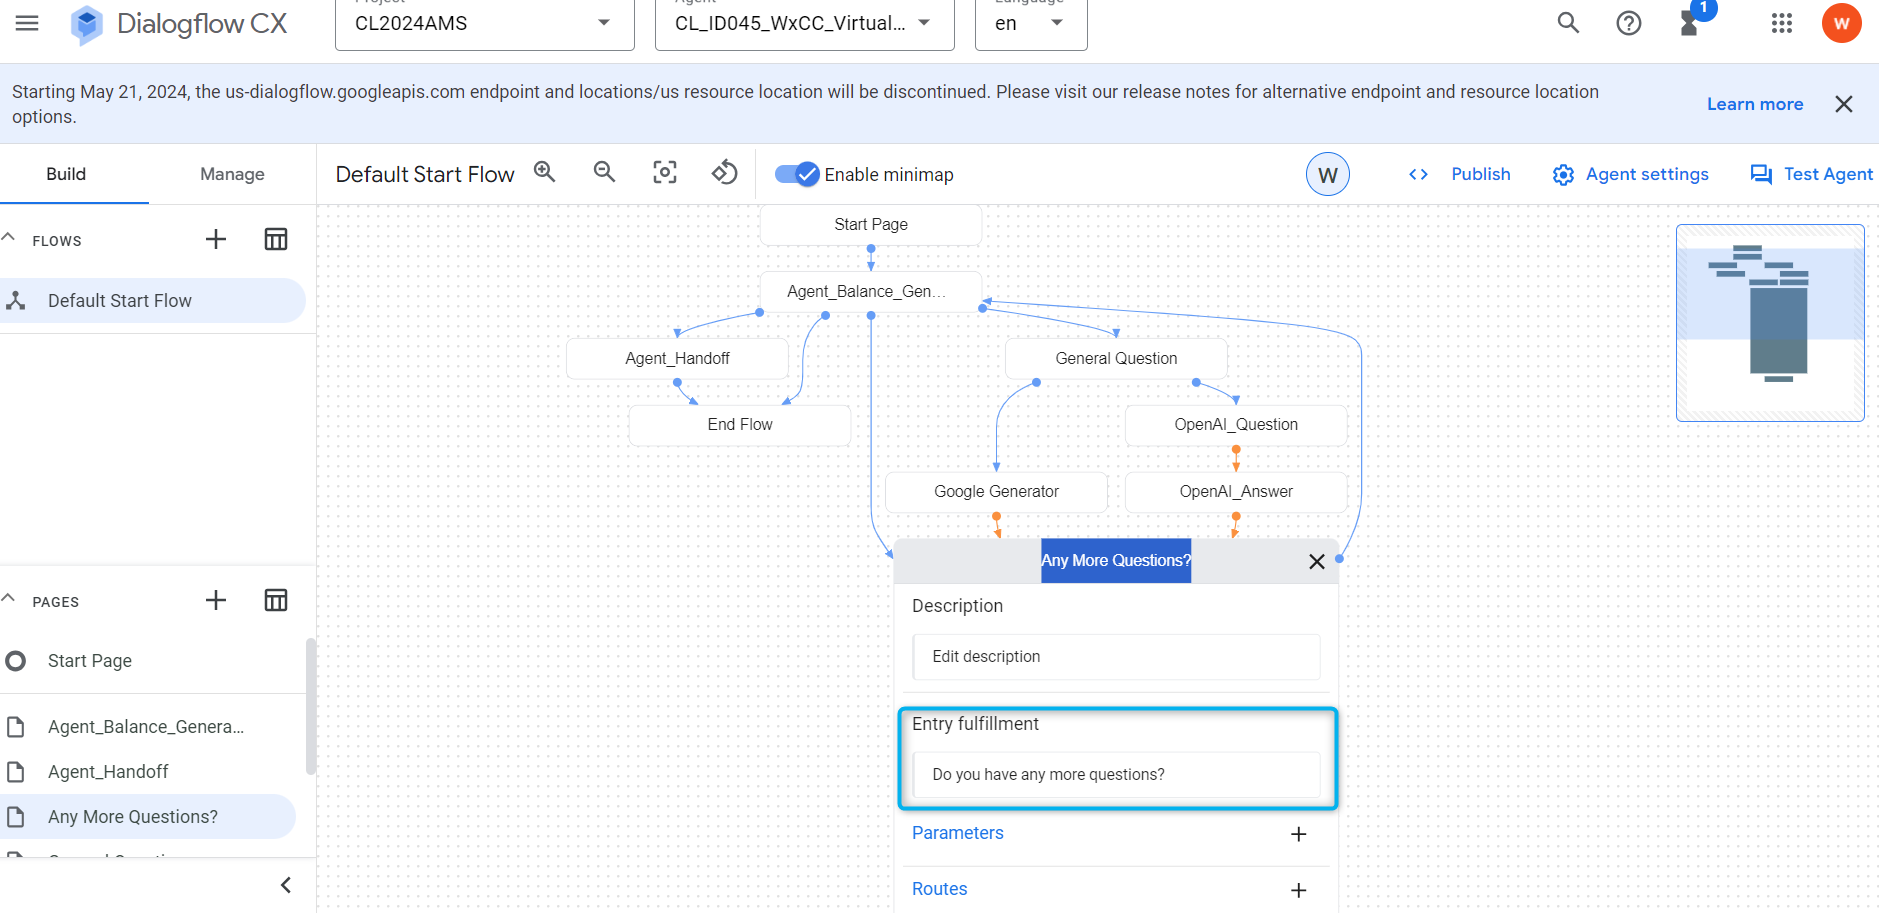Open the flows table view icon
The image size is (1879, 913).
pos(276,239)
